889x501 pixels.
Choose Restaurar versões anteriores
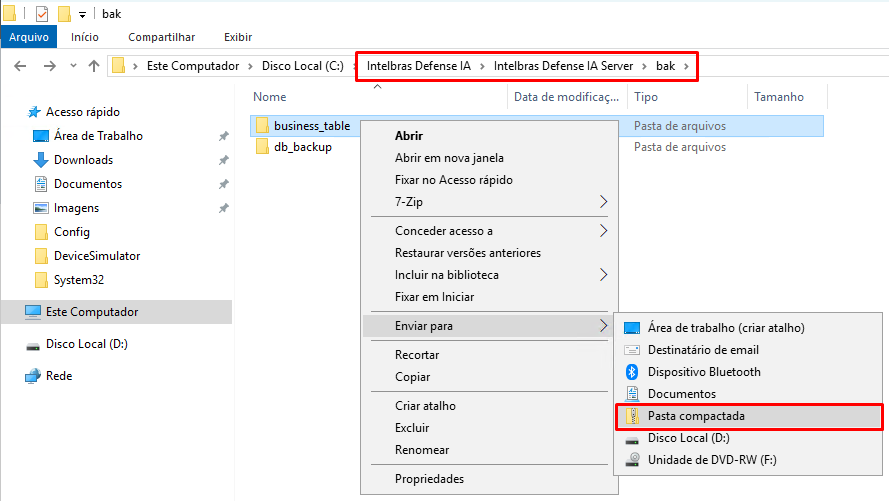(489, 253)
